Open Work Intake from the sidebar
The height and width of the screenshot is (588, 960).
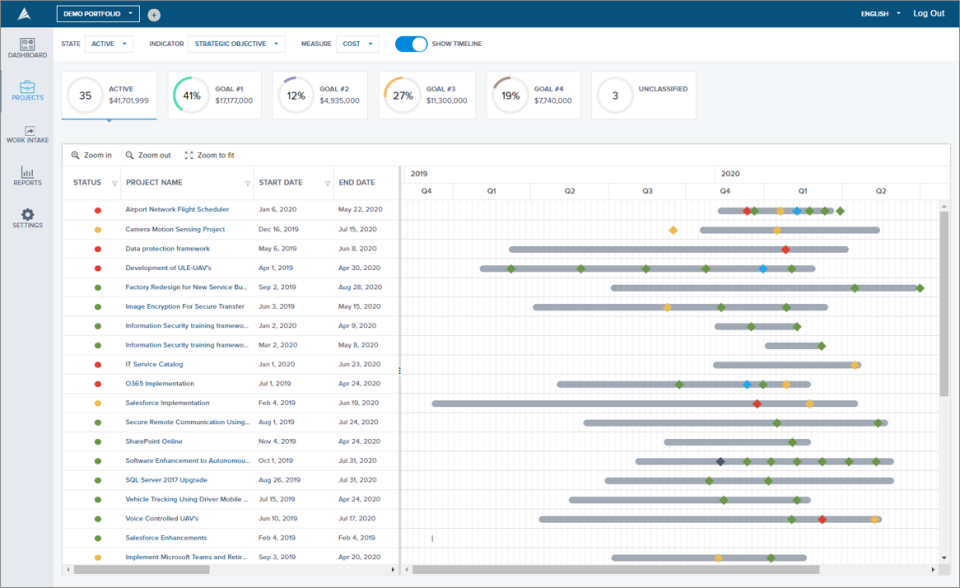27,133
